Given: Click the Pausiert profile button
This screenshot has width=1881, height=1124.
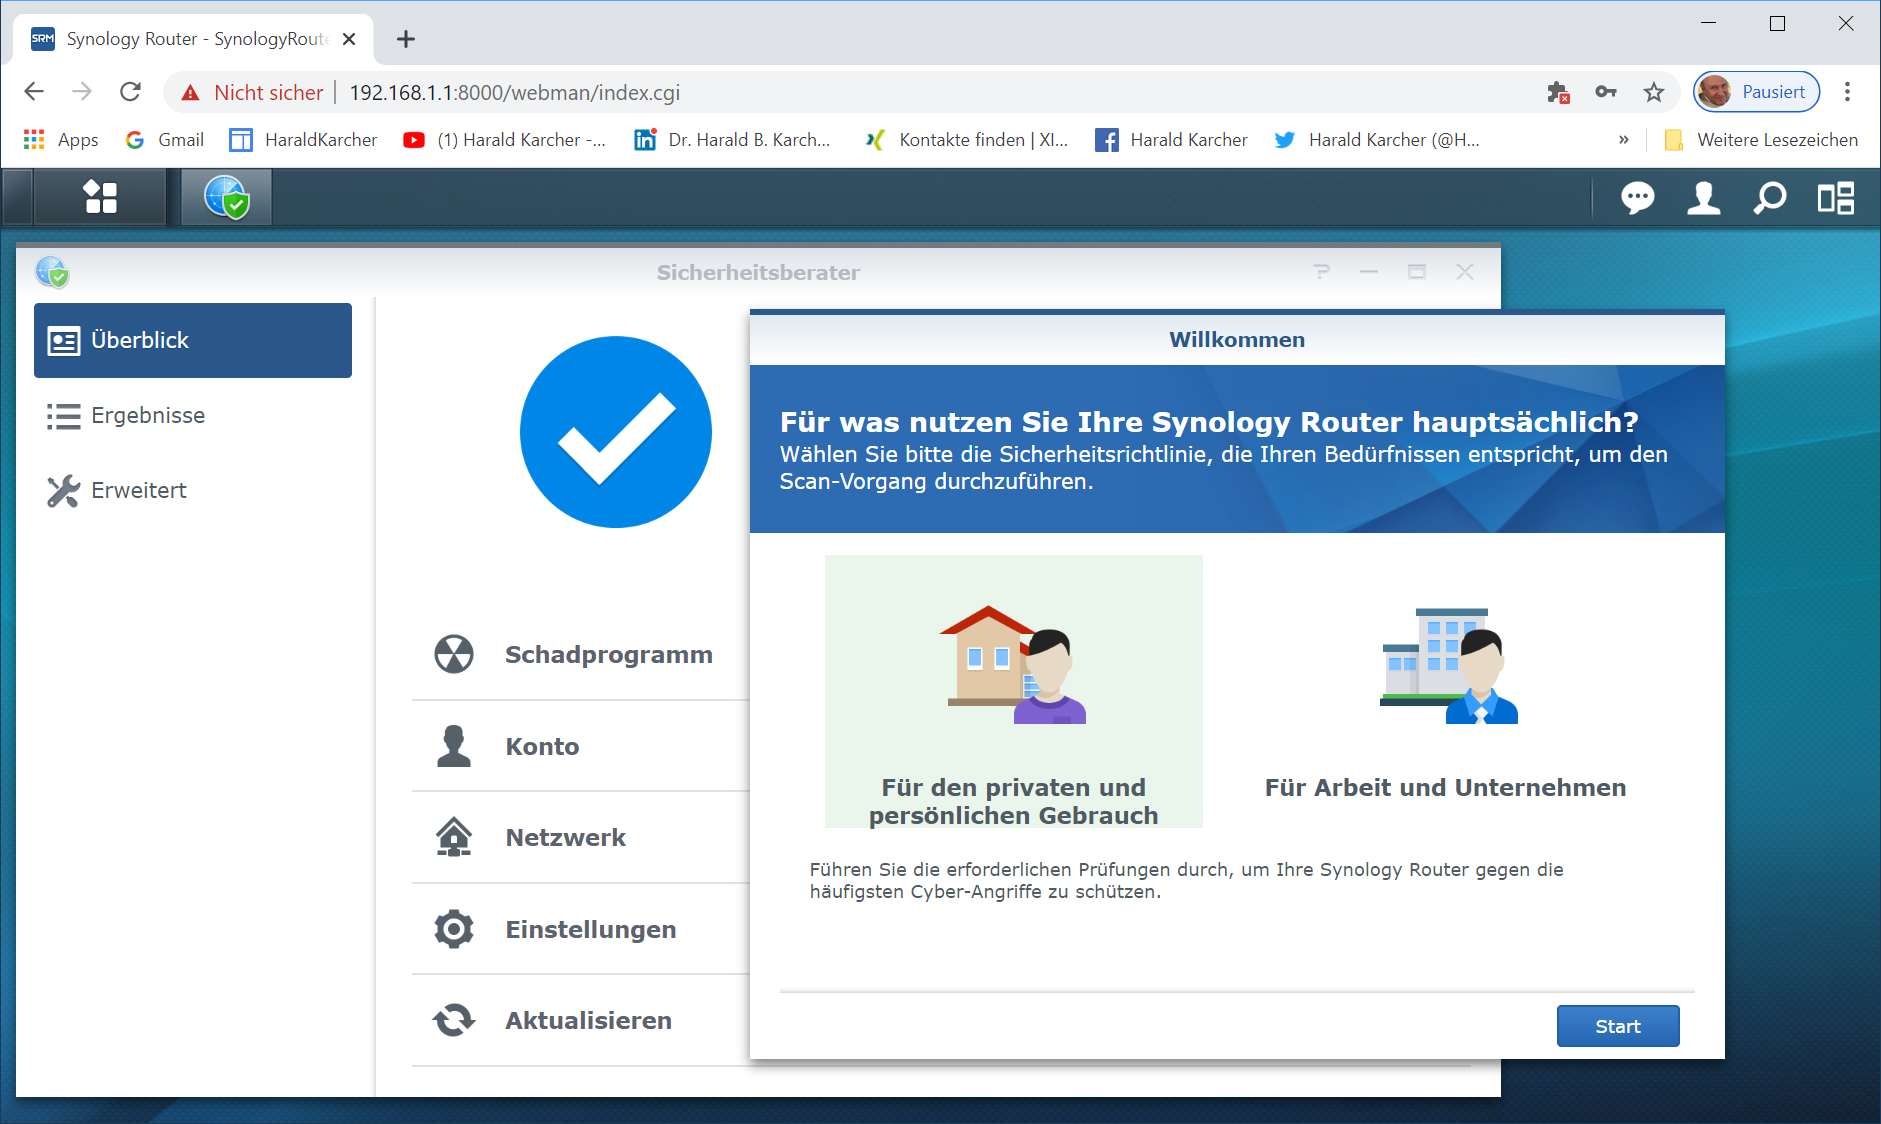Looking at the screenshot, I should 1757,92.
